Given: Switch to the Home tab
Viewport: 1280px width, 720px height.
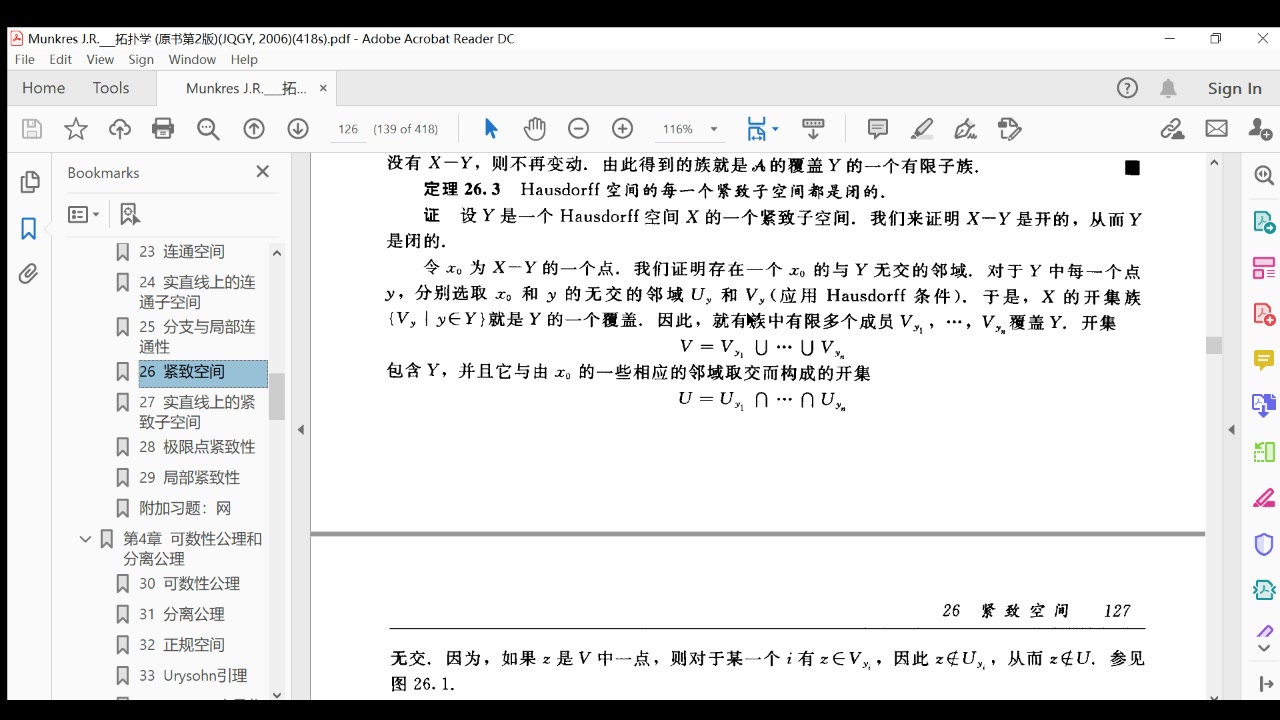Looking at the screenshot, I should [x=43, y=88].
